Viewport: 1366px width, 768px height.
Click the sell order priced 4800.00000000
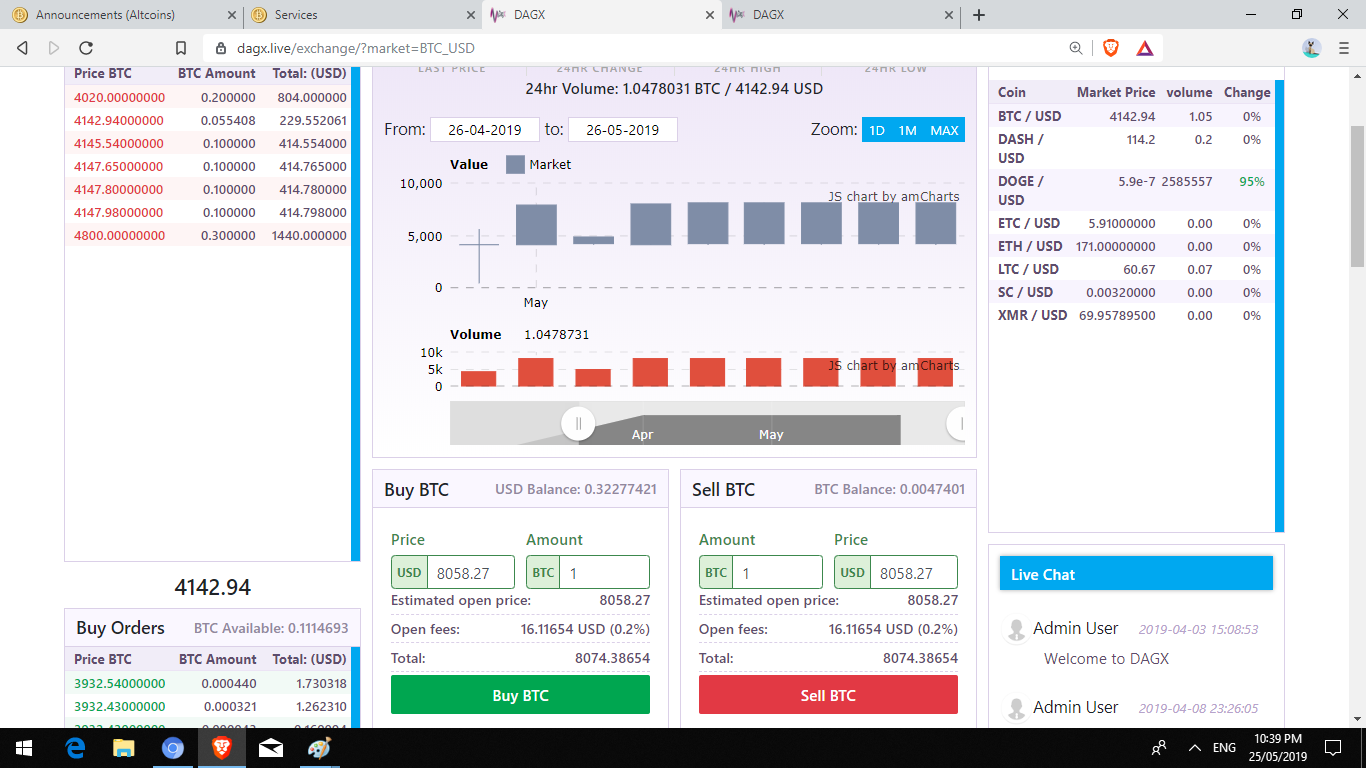coord(209,235)
